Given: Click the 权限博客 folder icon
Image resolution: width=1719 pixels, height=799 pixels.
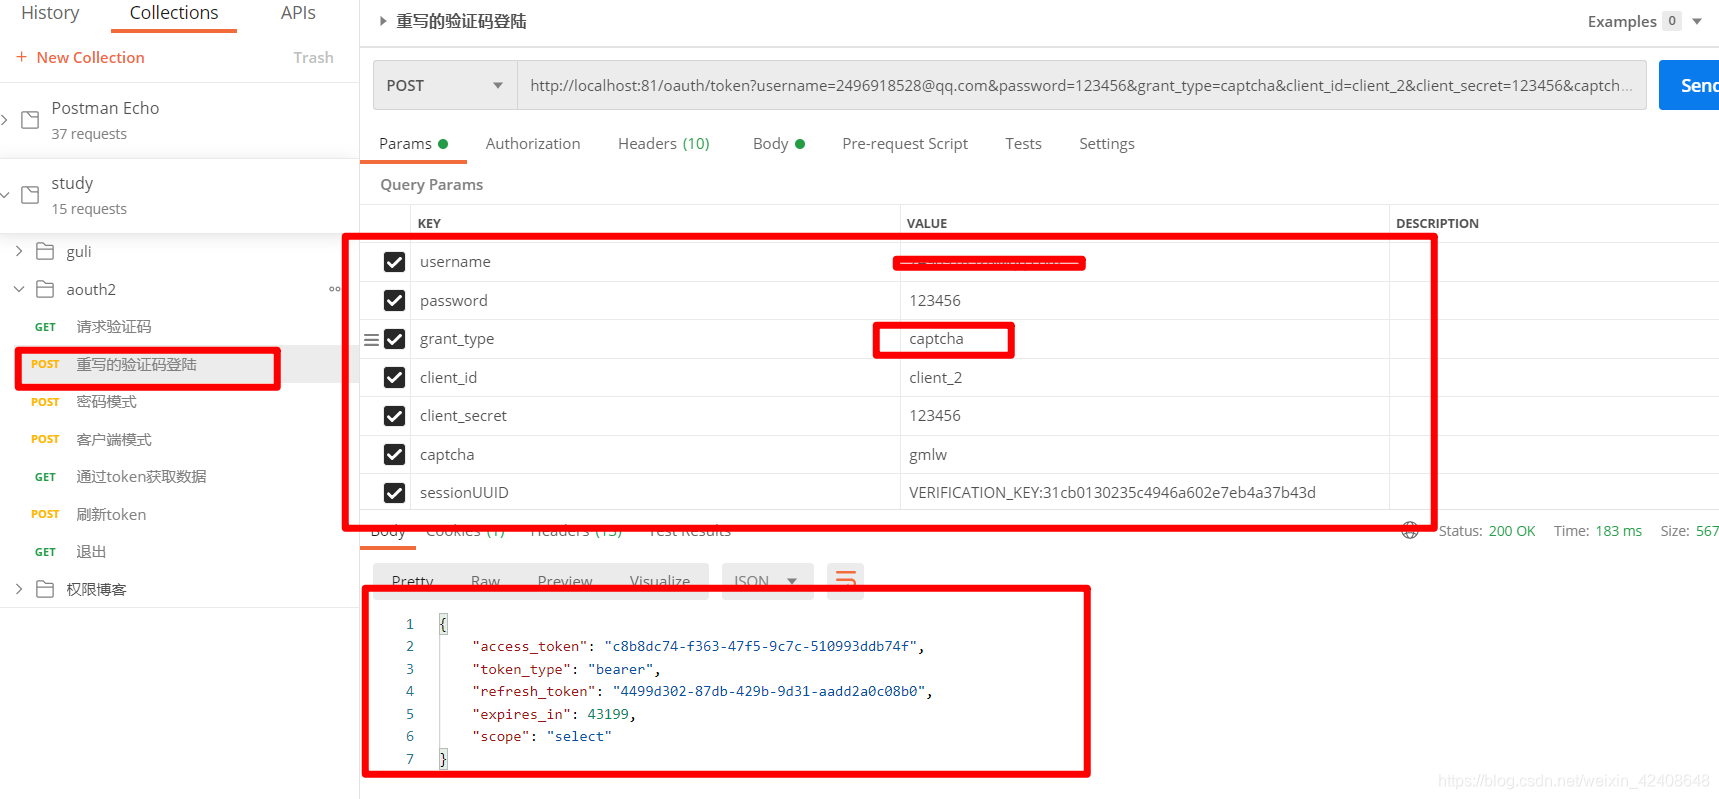Looking at the screenshot, I should pos(45,589).
